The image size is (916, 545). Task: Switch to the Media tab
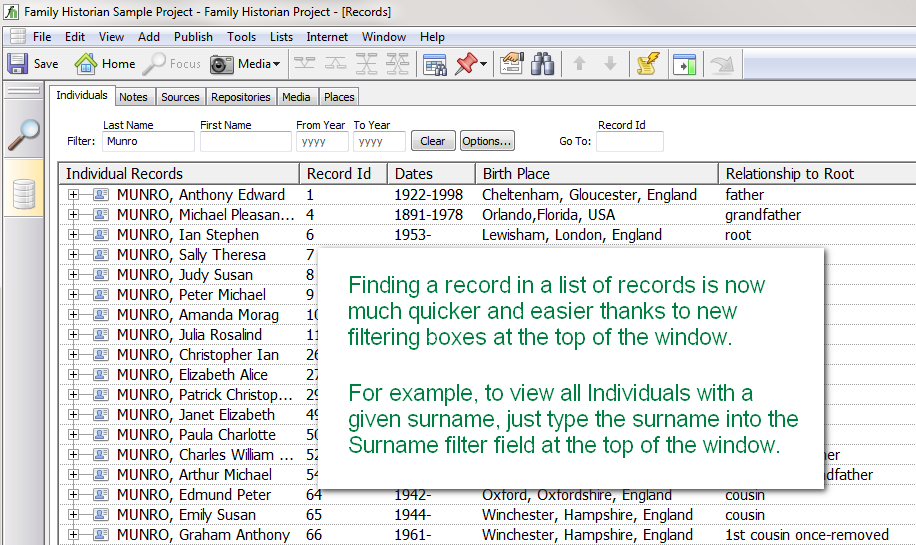[296, 97]
